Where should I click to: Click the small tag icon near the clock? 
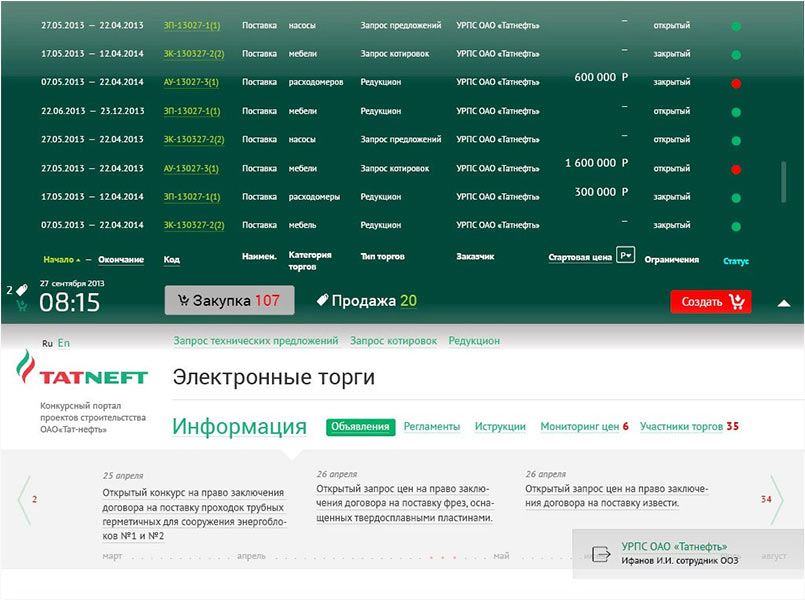[22, 290]
